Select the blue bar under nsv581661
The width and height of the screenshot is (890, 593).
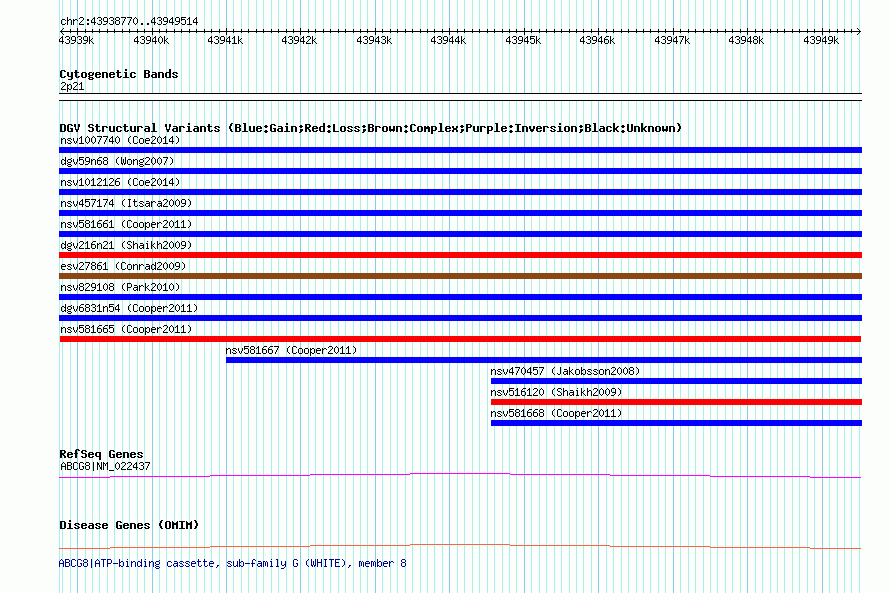click(x=460, y=234)
